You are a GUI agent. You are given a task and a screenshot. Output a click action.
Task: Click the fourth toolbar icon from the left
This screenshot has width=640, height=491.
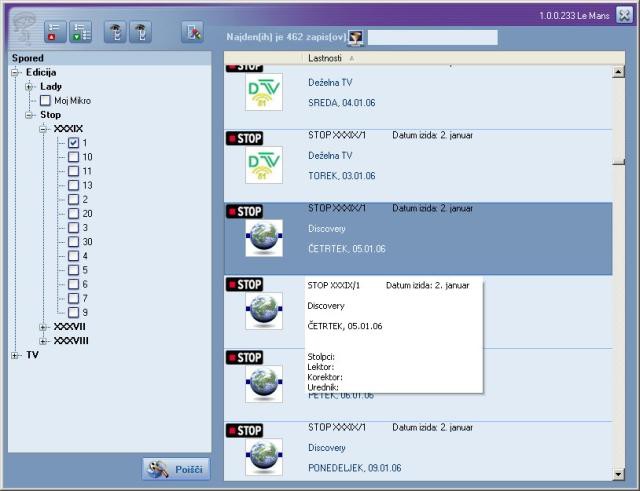click(x=143, y=31)
